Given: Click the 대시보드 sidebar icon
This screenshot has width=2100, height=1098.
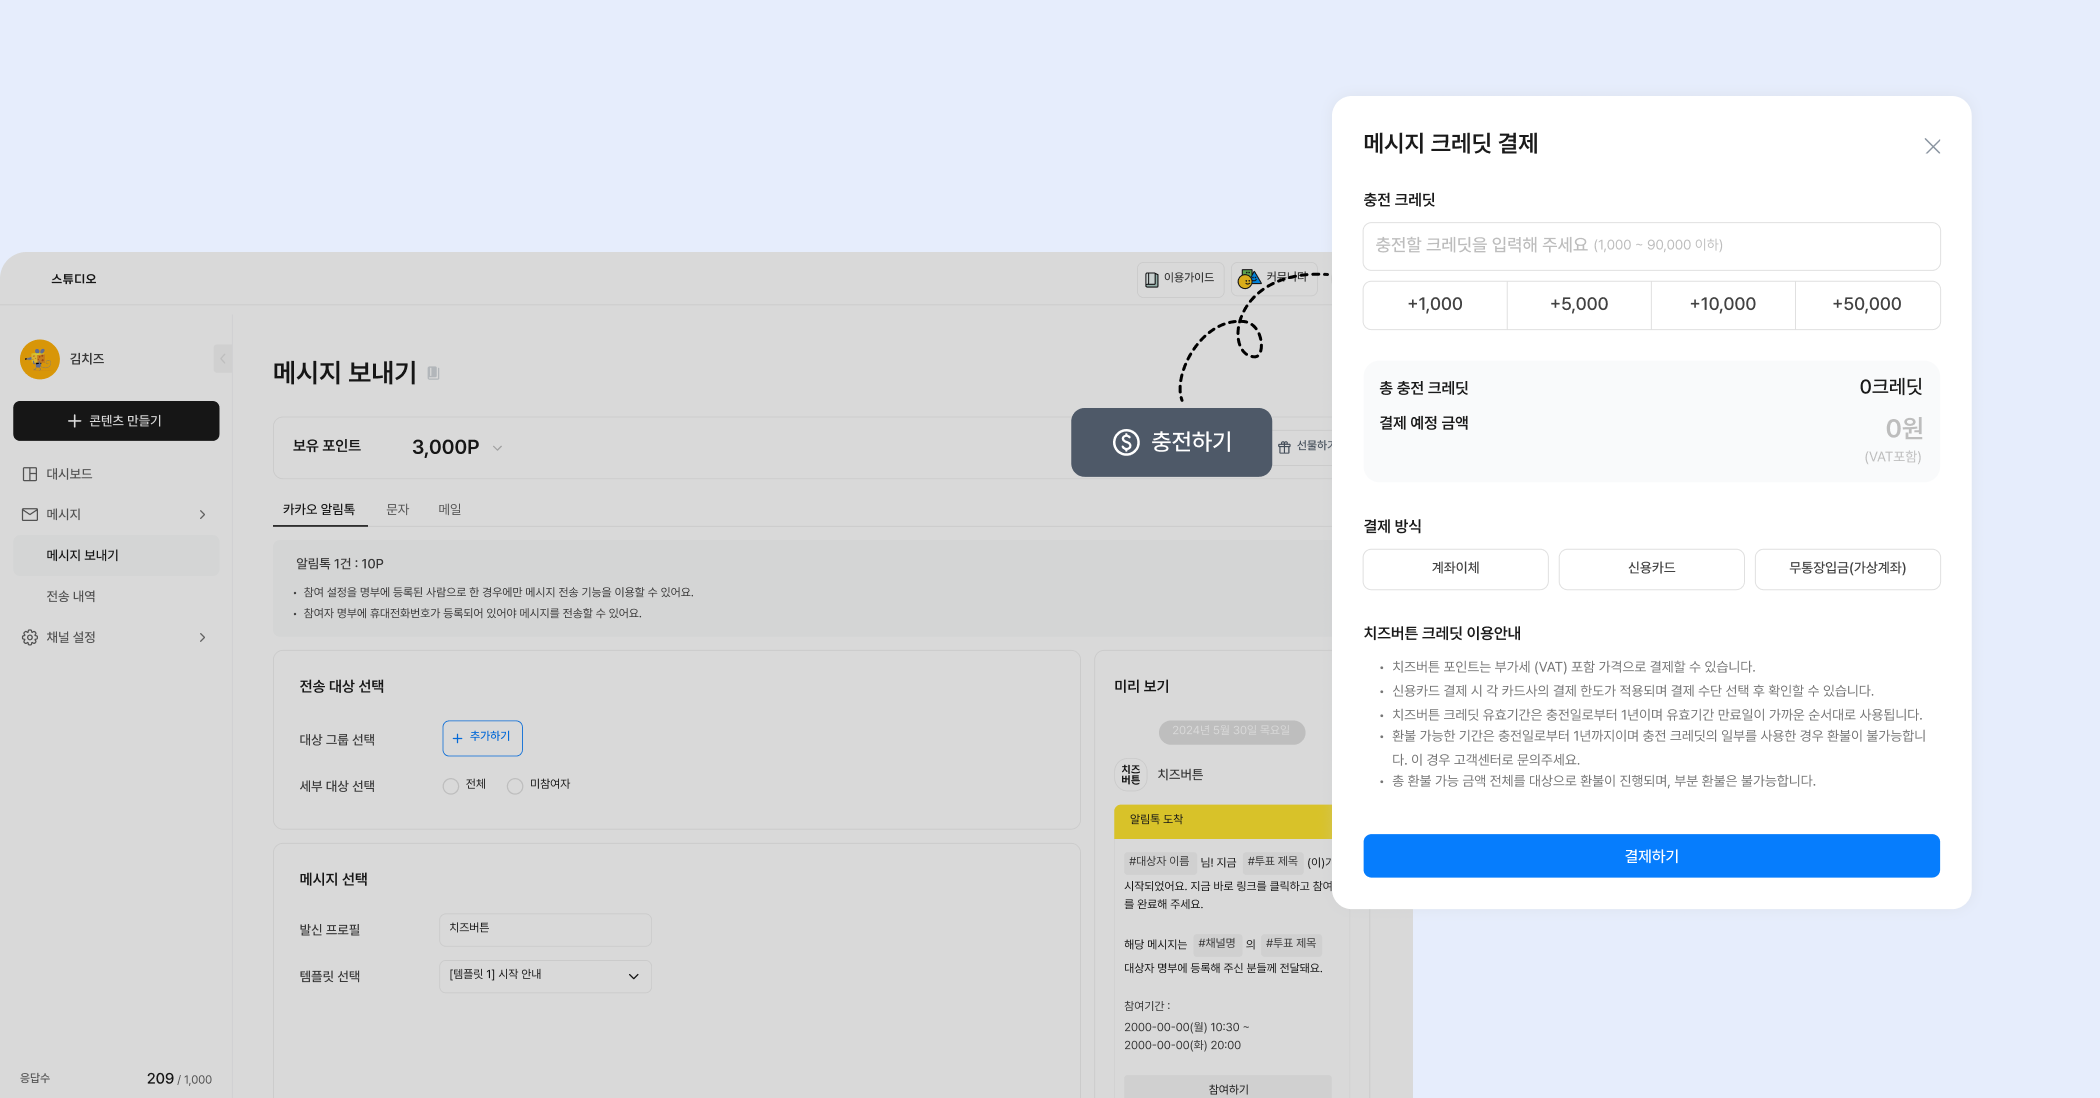Looking at the screenshot, I should pos(30,474).
